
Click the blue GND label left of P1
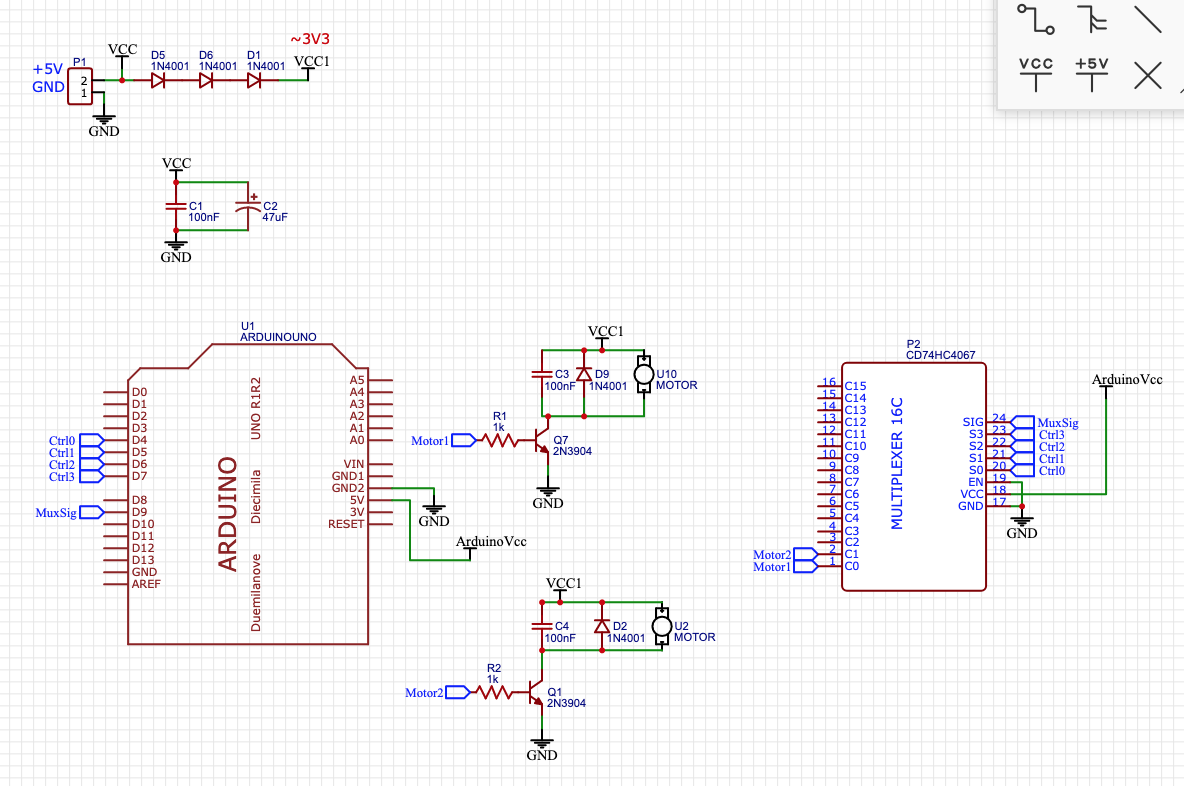tap(48, 87)
